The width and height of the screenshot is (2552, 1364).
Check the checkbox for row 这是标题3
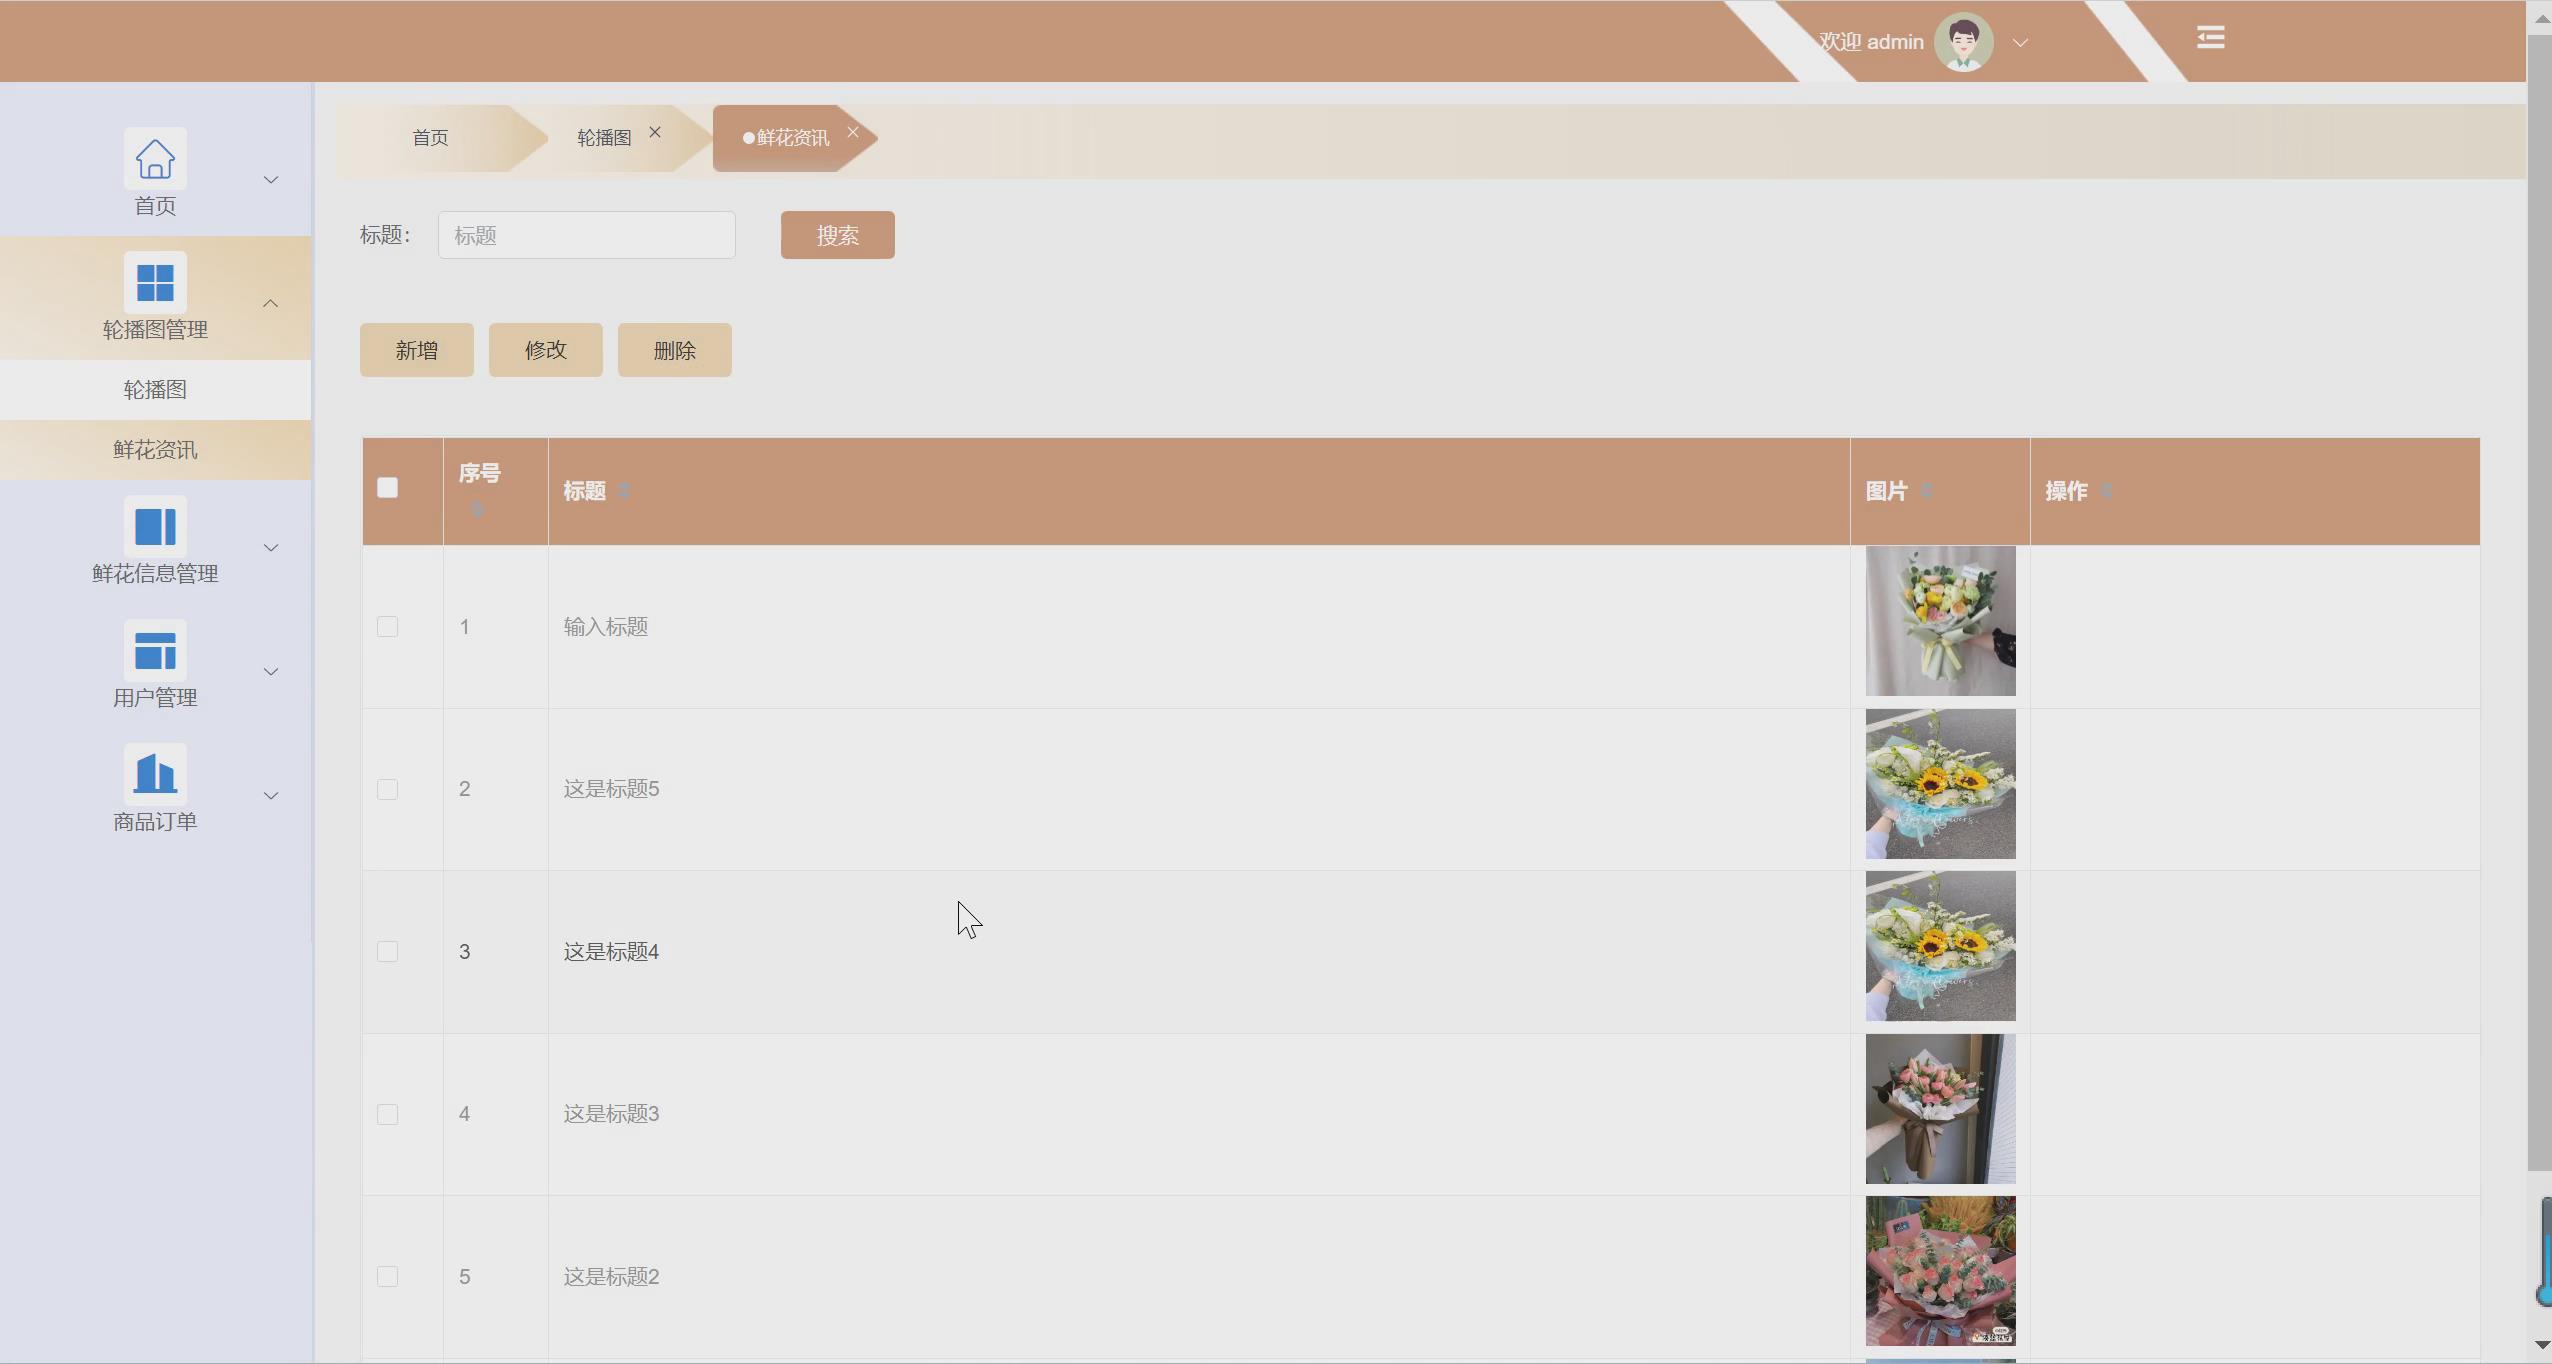pos(387,1114)
